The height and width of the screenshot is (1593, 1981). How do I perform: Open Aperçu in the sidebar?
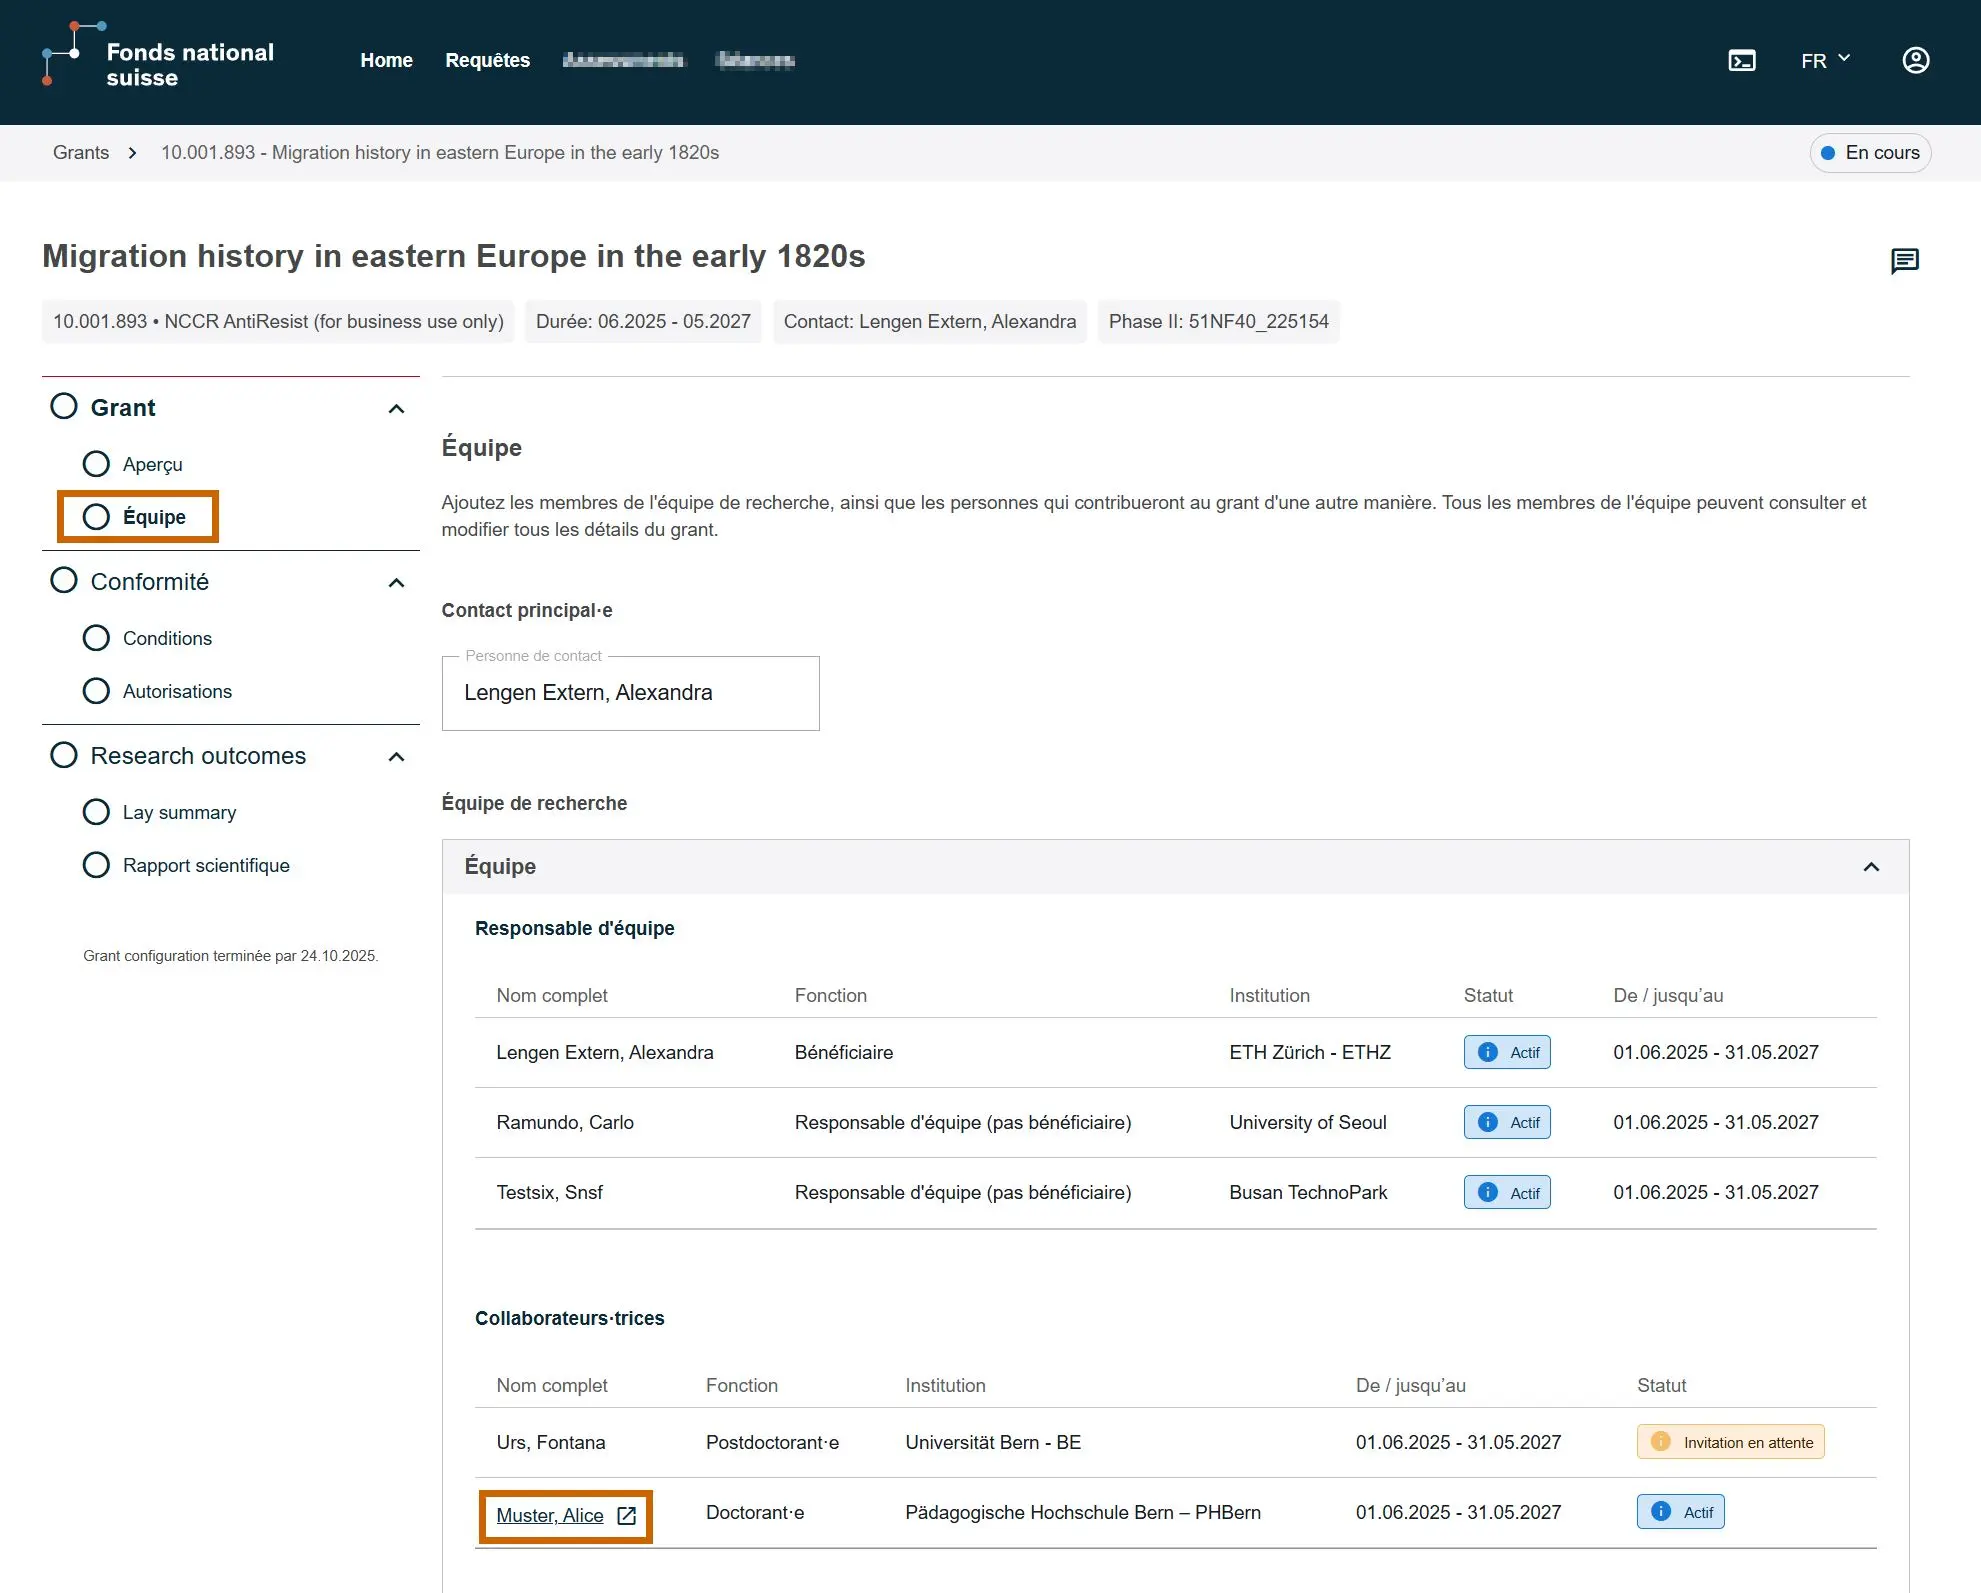click(x=152, y=465)
